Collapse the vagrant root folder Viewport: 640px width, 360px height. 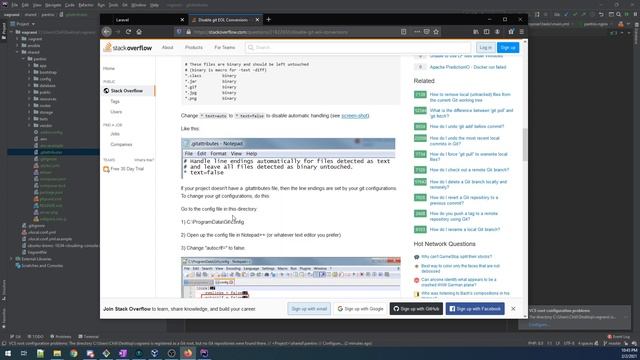click(11, 32)
